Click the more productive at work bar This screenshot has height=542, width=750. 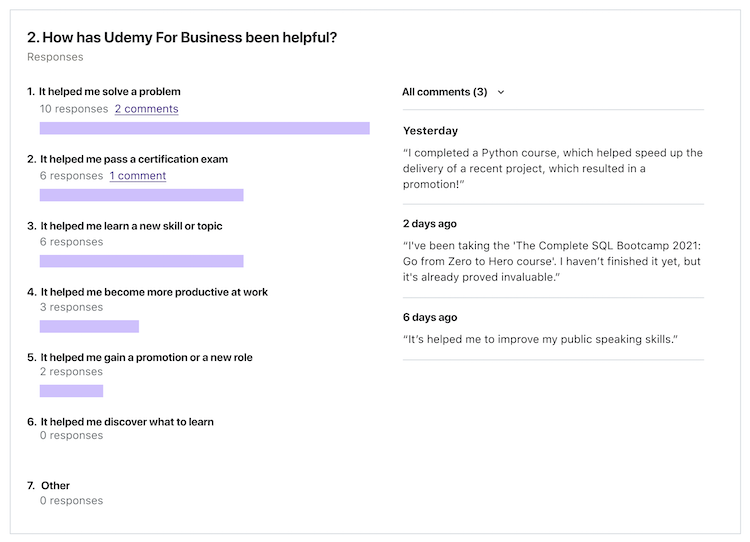[x=89, y=326]
